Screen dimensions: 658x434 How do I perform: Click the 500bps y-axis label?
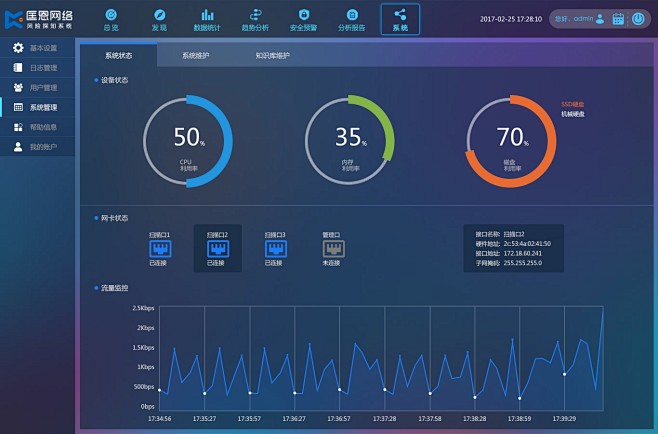[x=144, y=387]
